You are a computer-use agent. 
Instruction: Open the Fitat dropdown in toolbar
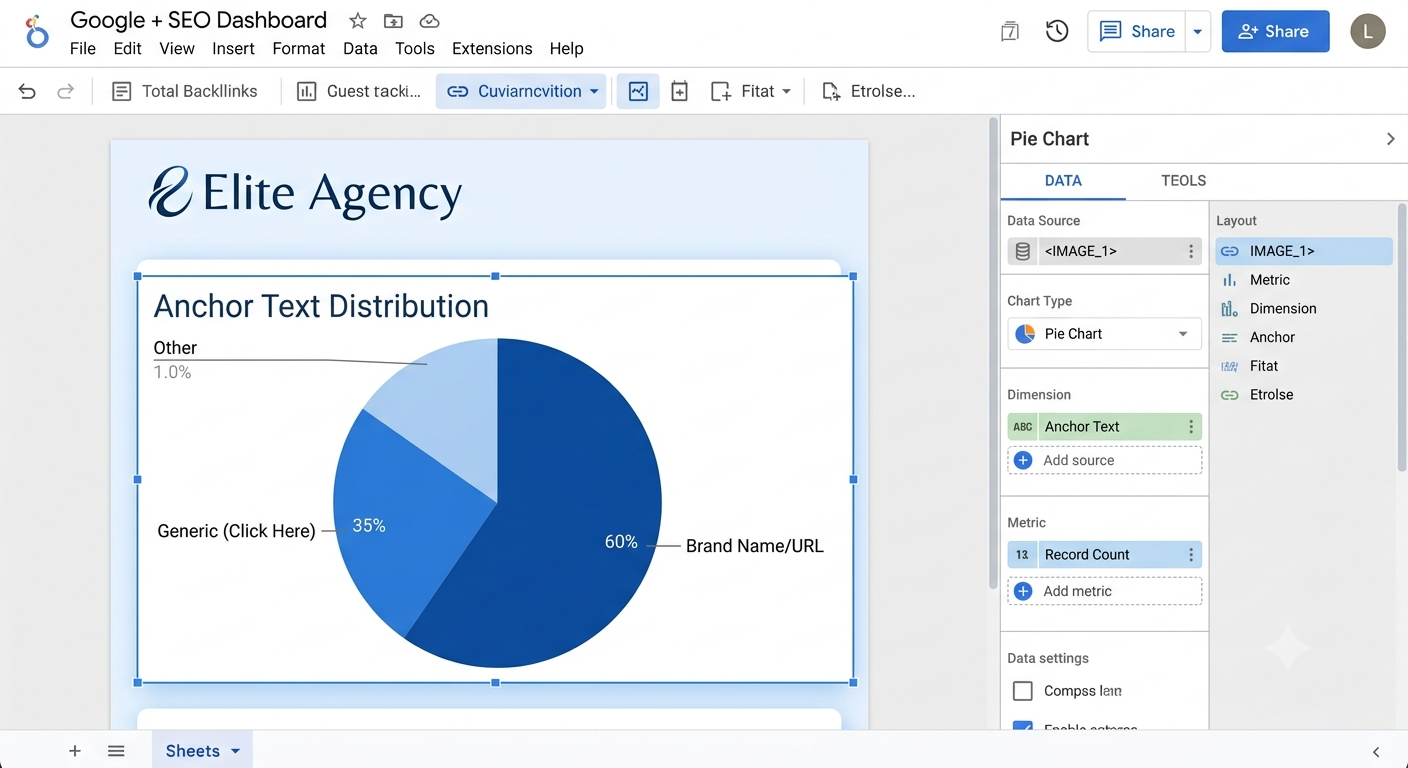click(x=751, y=91)
